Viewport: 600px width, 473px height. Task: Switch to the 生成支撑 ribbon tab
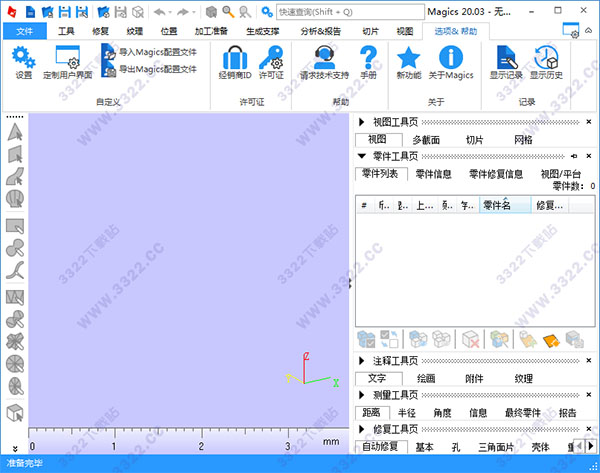click(262, 31)
